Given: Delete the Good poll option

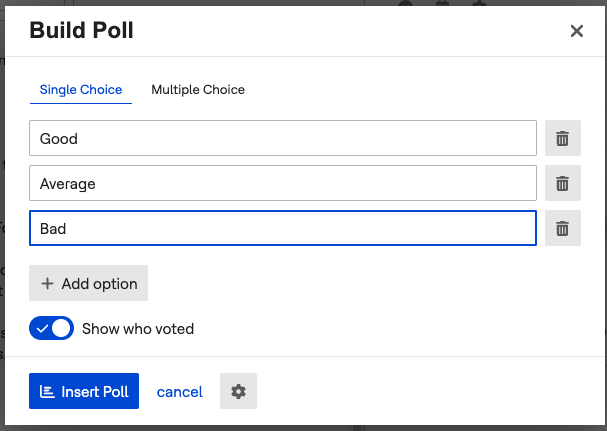Looking at the screenshot, I should pyautogui.click(x=562, y=139).
